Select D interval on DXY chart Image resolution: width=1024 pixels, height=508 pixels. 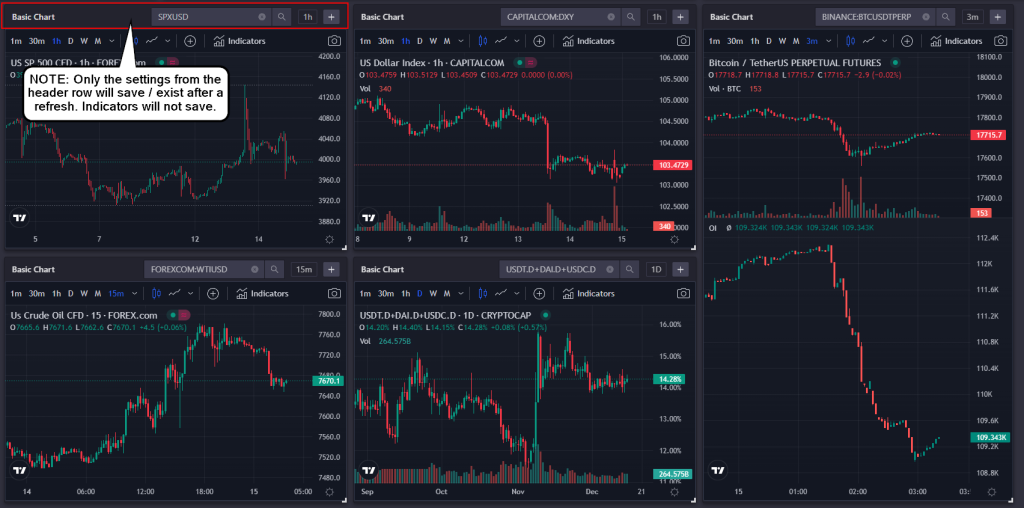point(419,41)
